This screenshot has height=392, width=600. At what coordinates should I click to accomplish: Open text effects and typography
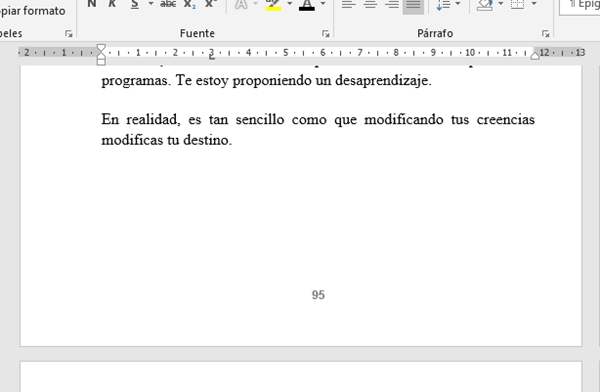tap(241, 4)
